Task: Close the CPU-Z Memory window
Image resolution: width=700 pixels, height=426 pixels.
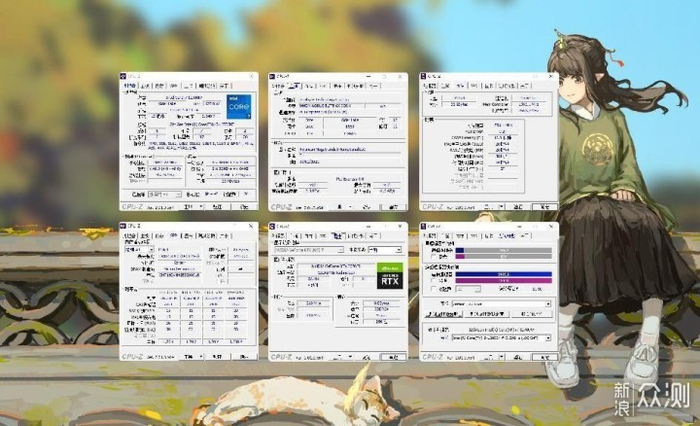Action: [551, 76]
